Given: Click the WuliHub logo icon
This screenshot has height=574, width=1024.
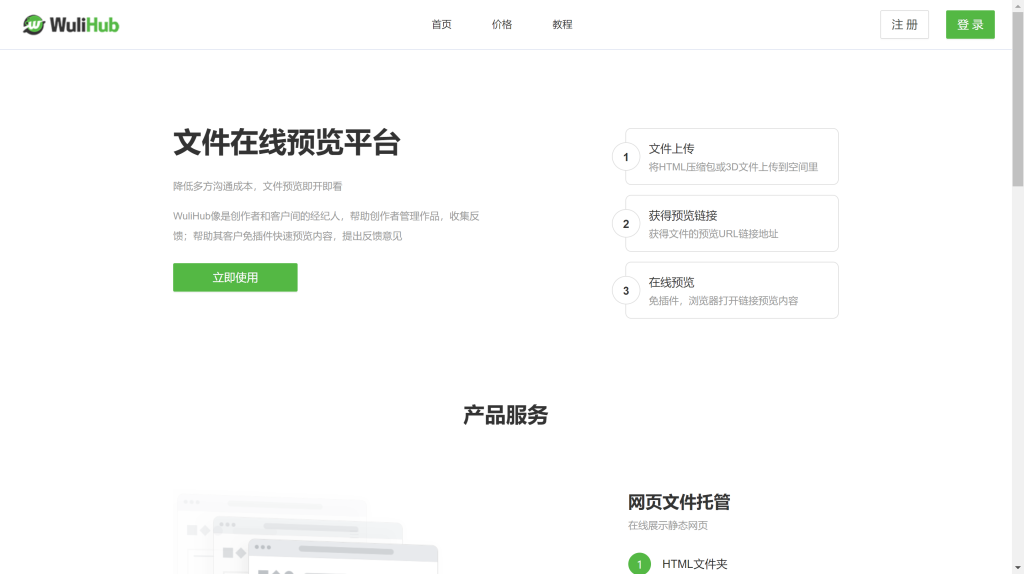Looking at the screenshot, I should 35,25.
